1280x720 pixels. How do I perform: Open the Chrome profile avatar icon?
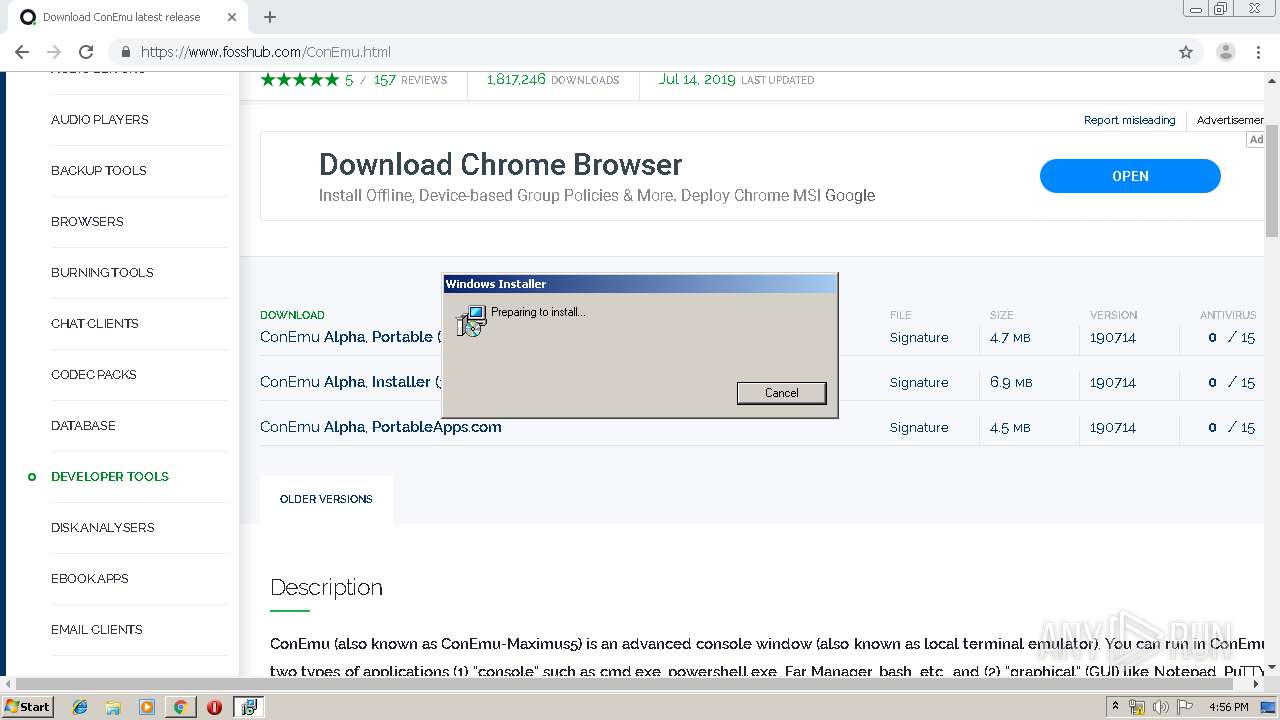1226,52
